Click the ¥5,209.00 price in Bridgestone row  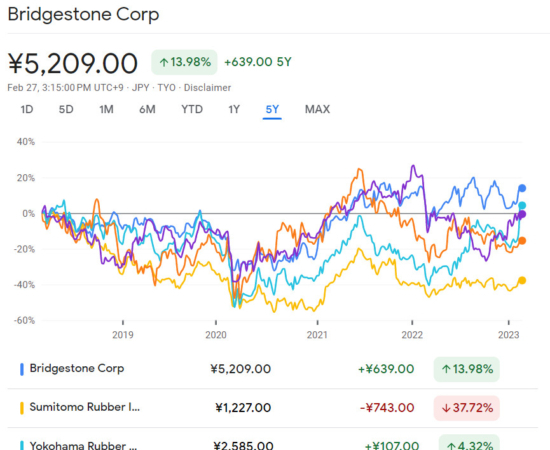(241, 369)
